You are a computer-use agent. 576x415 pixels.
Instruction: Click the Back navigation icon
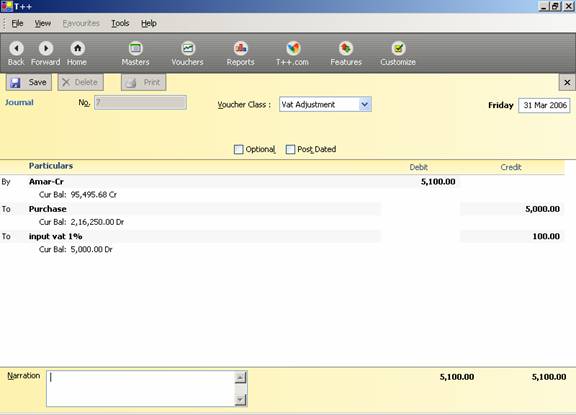(x=17, y=48)
